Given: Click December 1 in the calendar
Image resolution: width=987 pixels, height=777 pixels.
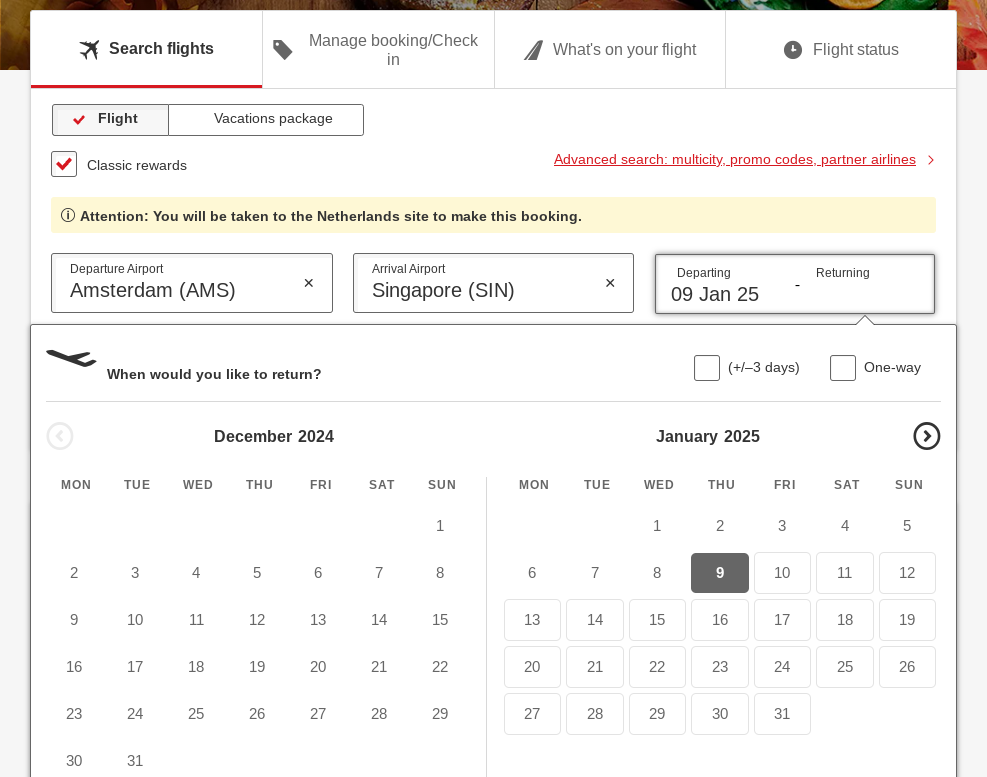Looking at the screenshot, I should coord(440,526).
